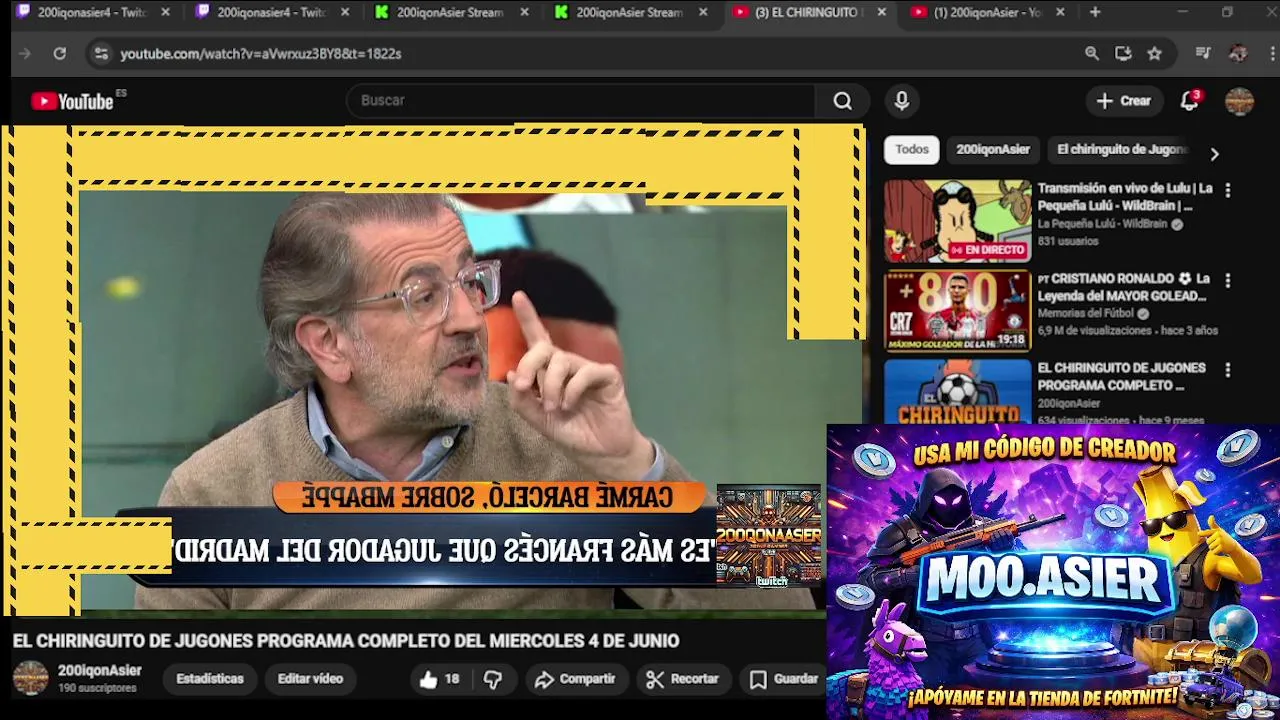Close the second 200iqonAsier Stream tab
The image size is (1280, 720).
pyautogui.click(x=704, y=13)
